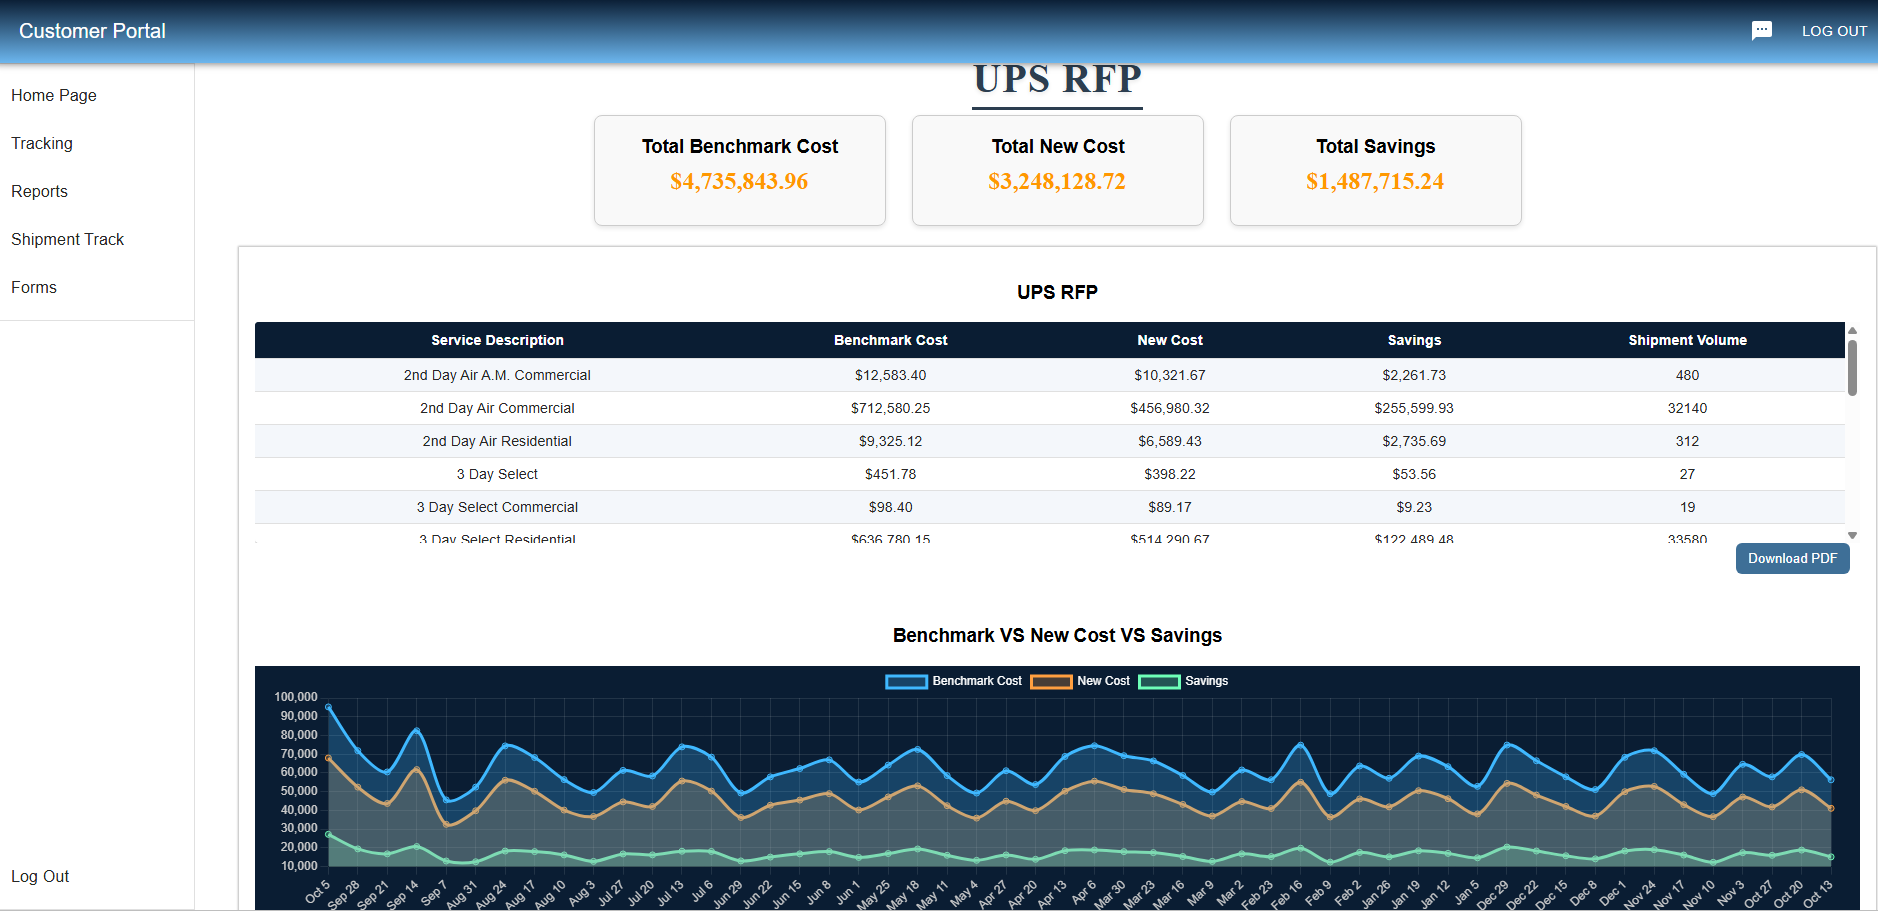
Task: Click table scrollbar down arrow
Action: click(1852, 535)
